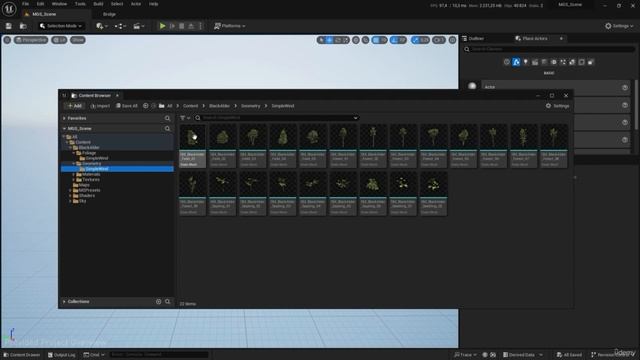Open the browse content folder icon
640x360 pixels.
[x=23, y=26]
